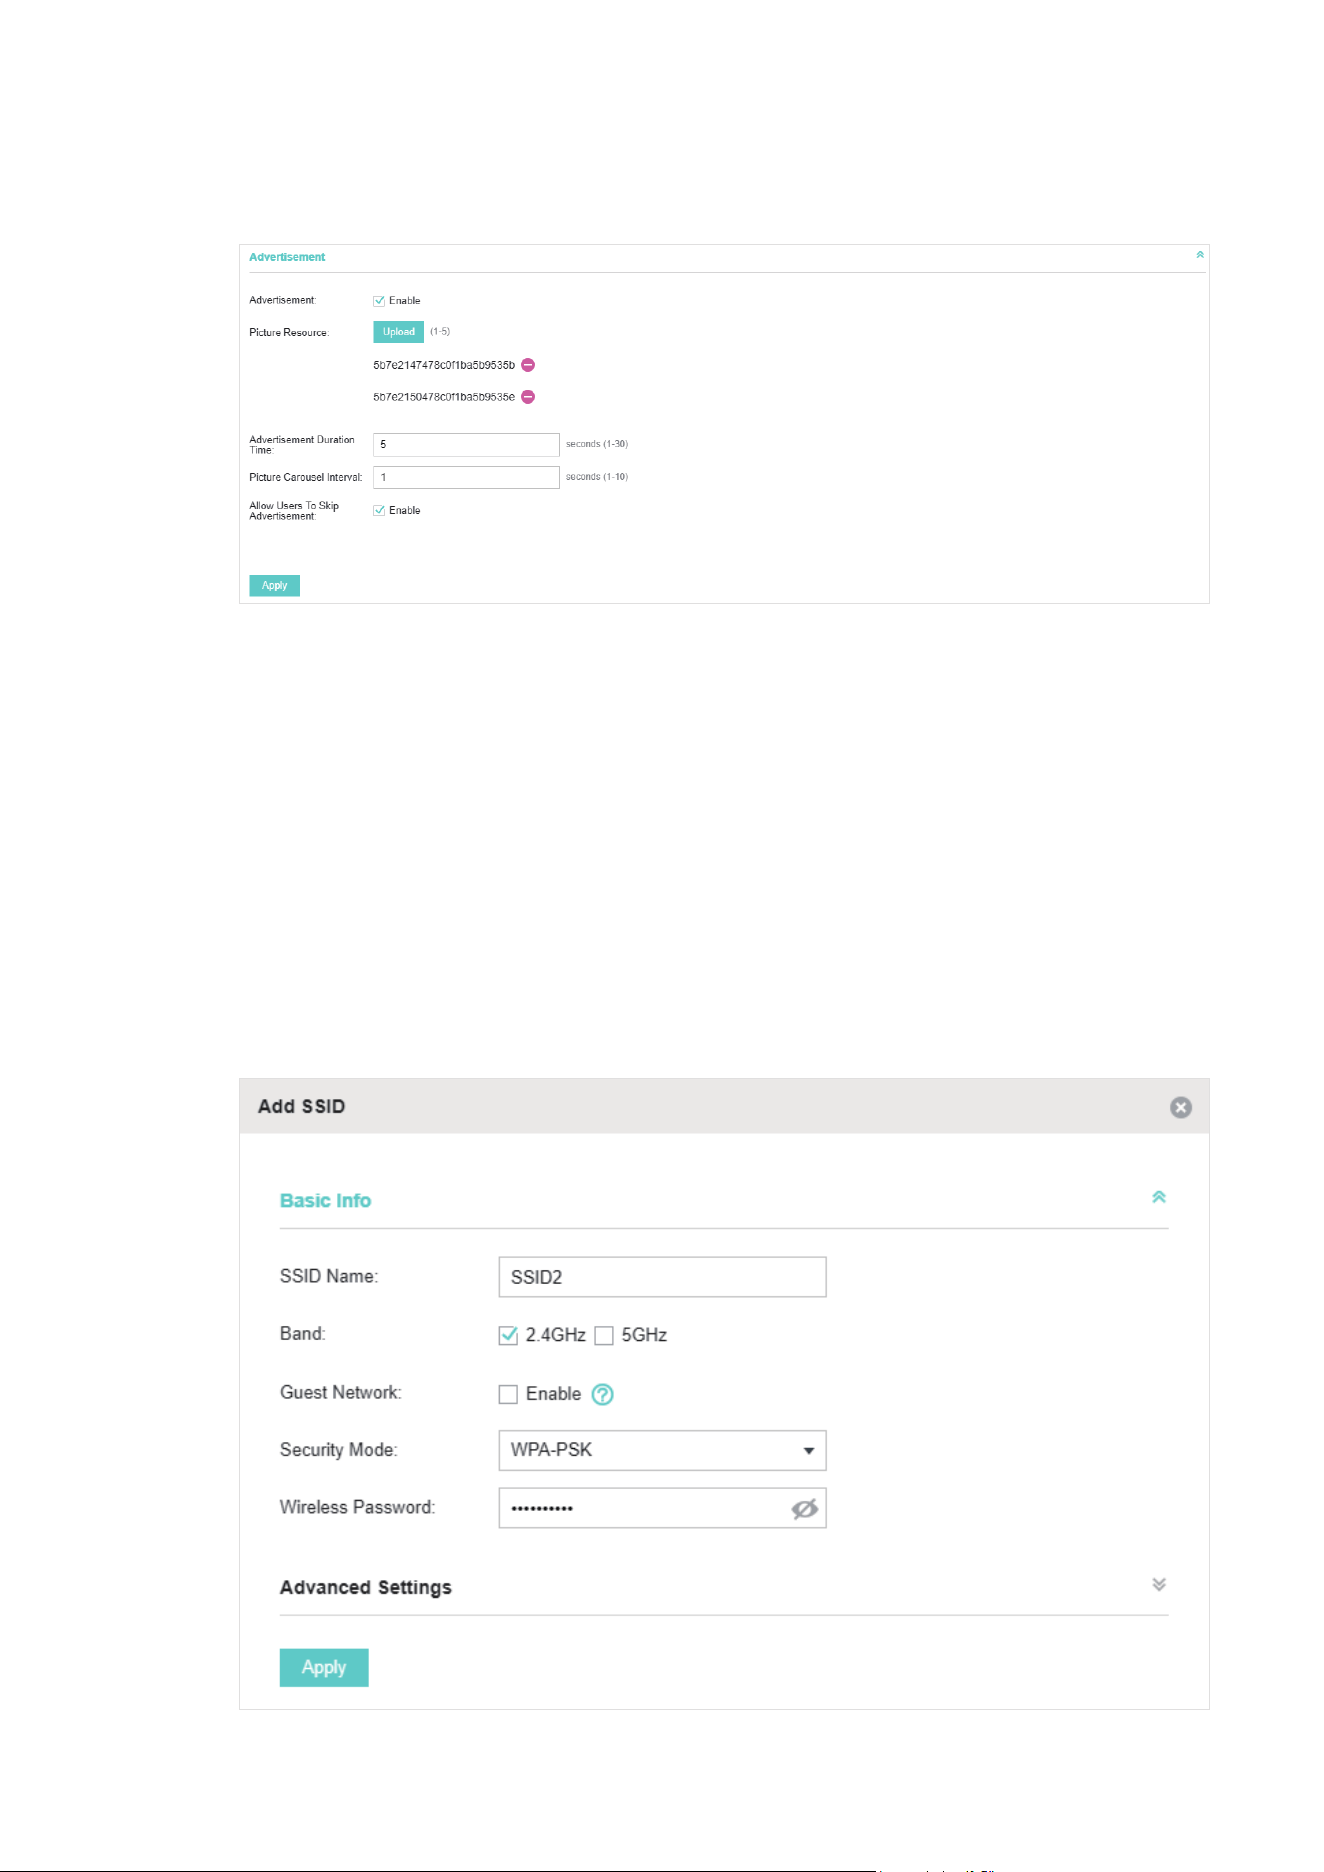Image resolution: width=1324 pixels, height=1872 pixels.
Task: Apply the Advertisement settings
Action: click(274, 586)
